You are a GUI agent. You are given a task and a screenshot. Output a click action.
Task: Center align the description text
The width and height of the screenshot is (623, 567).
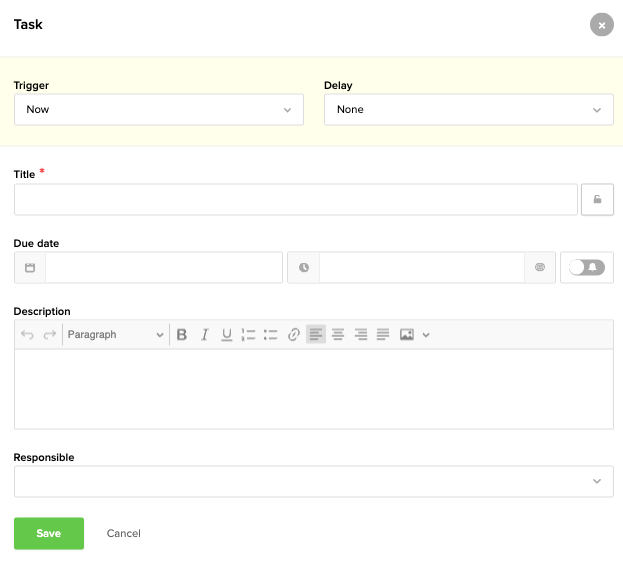click(x=338, y=335)
